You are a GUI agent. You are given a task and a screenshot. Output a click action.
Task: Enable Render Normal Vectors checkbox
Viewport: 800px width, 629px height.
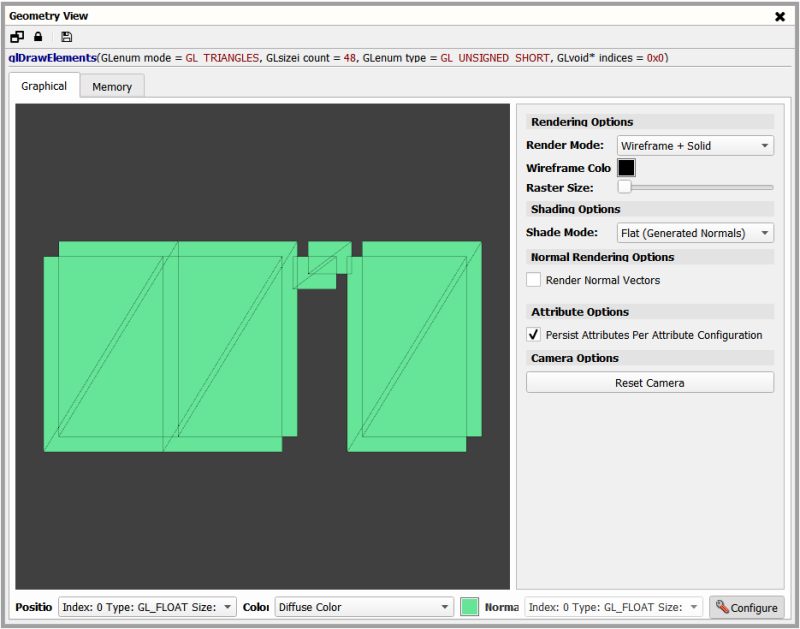tap(534, 280)
